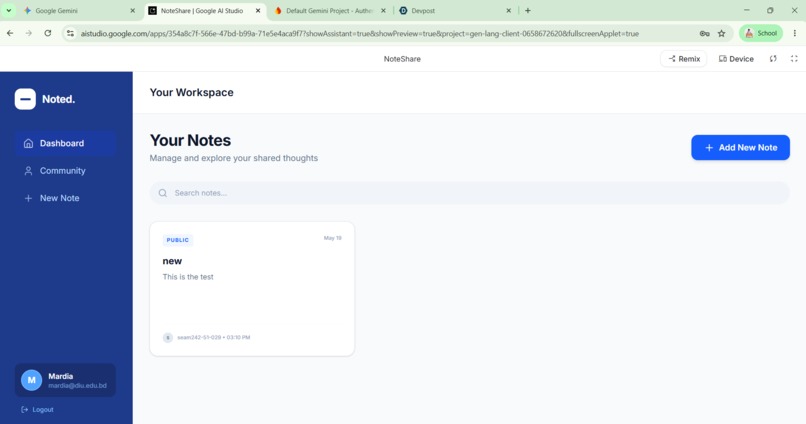This screenshot has height=424, width=806.
Task: Click the Mardia avatar circle
Action: click(31, 380)
